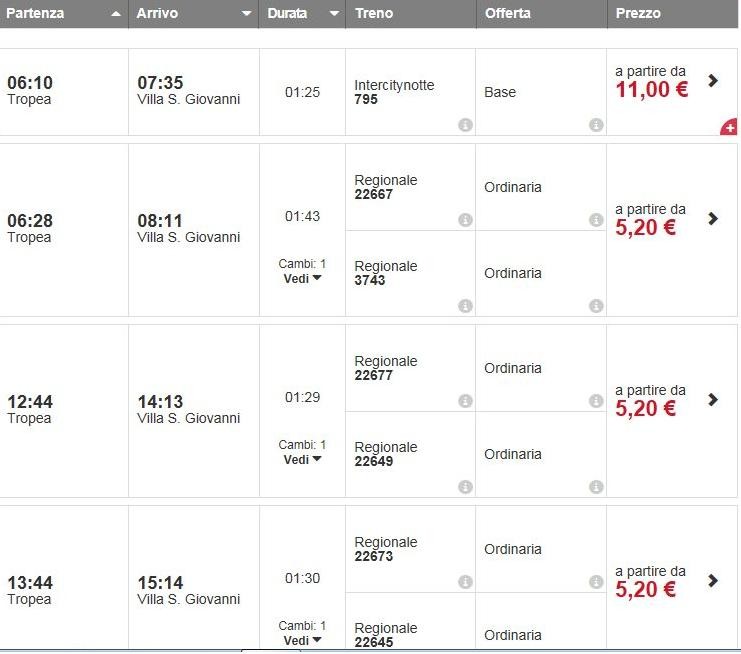
Task: Sort by Durata column header
Action: coord(302,14)
